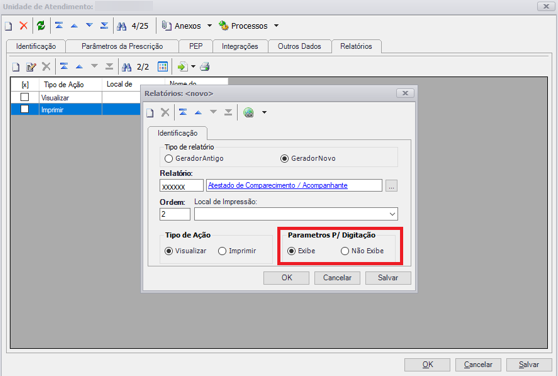Click gray delete X in grid toolbar
The width and height of the screenshot is (558, 376).
click(46, 67)
